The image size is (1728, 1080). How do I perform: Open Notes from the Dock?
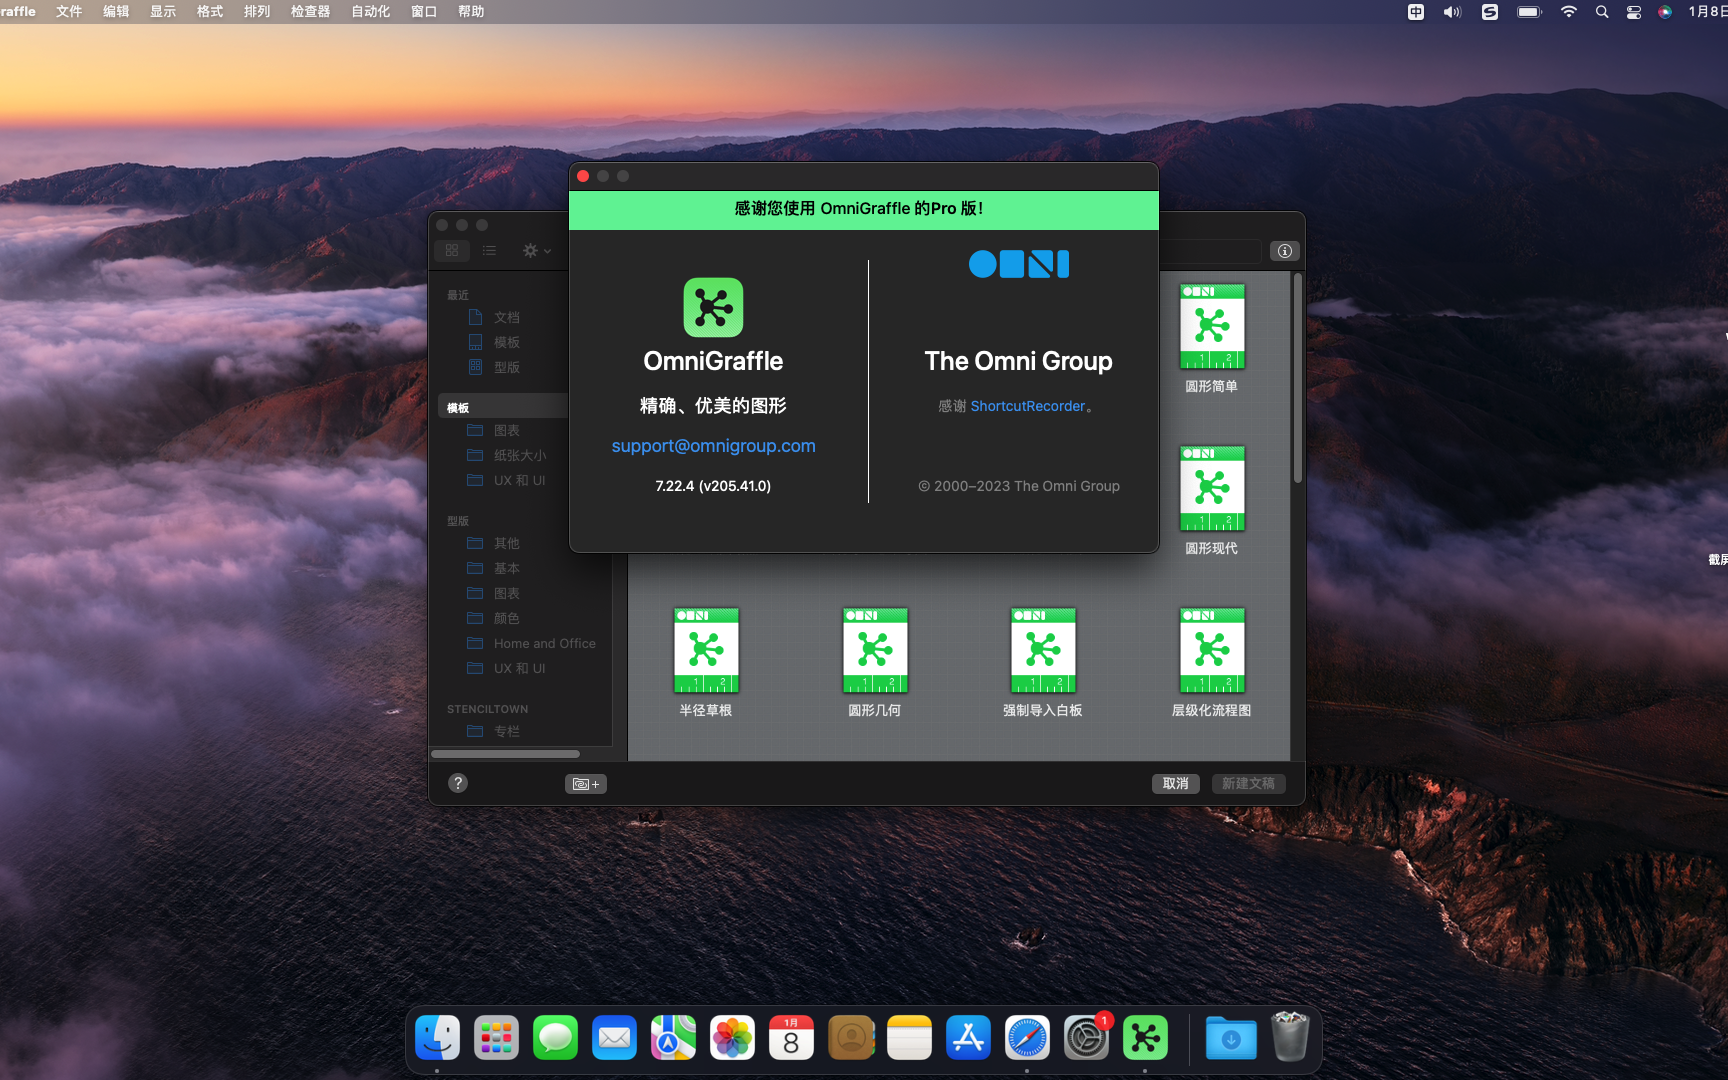(x=909, y=1038)
